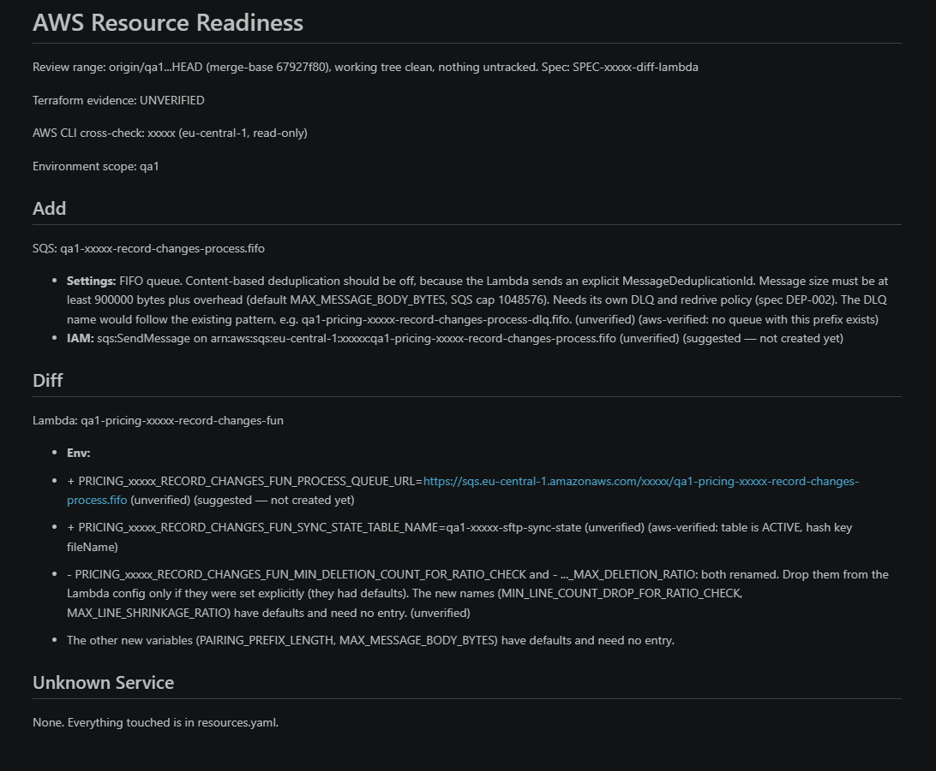Screen dimensions: 936x771
Task: Select the AWS CLI cross-check line
Action: (170, 133)
